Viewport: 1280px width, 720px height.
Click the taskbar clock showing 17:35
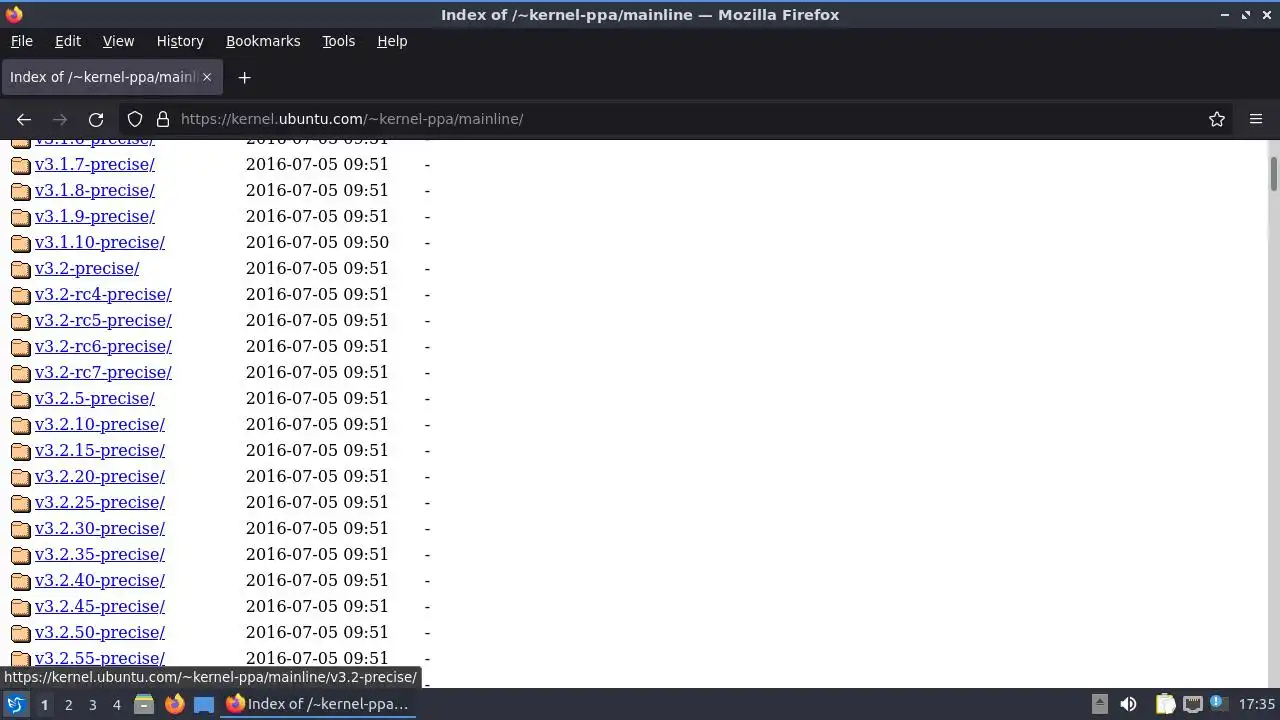point(1257,704)
